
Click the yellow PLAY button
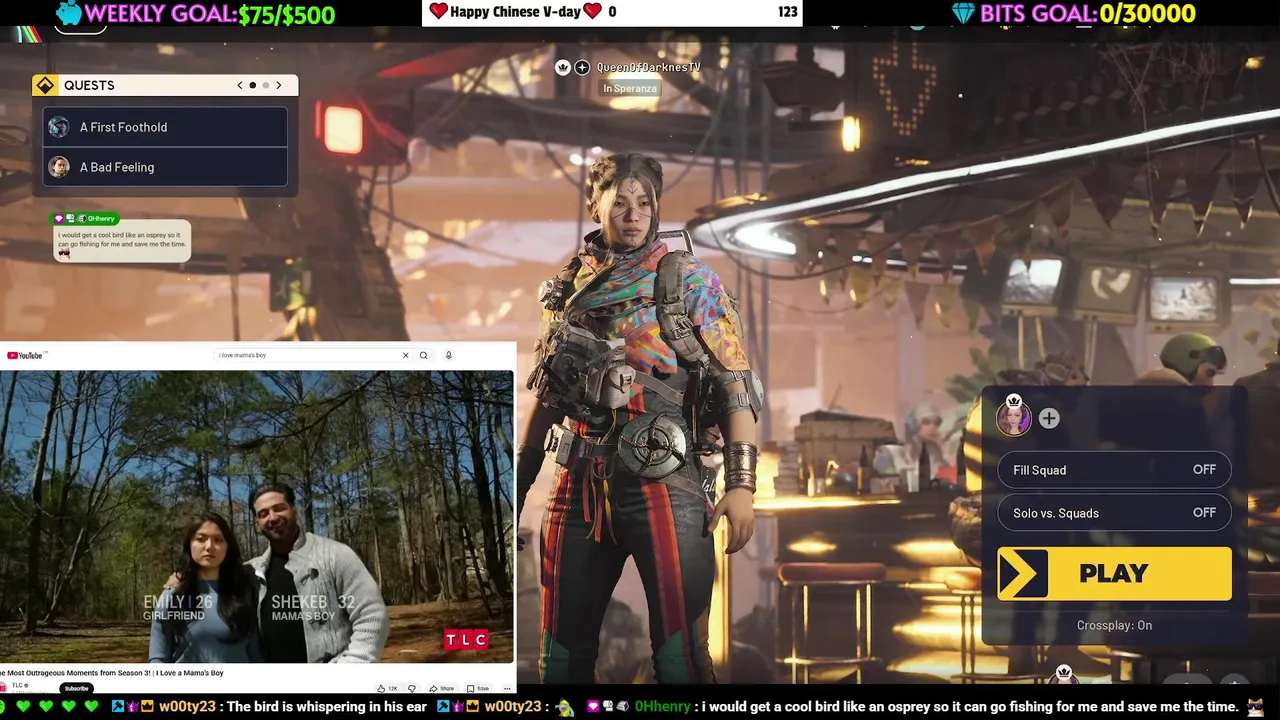click(1114, 573)
